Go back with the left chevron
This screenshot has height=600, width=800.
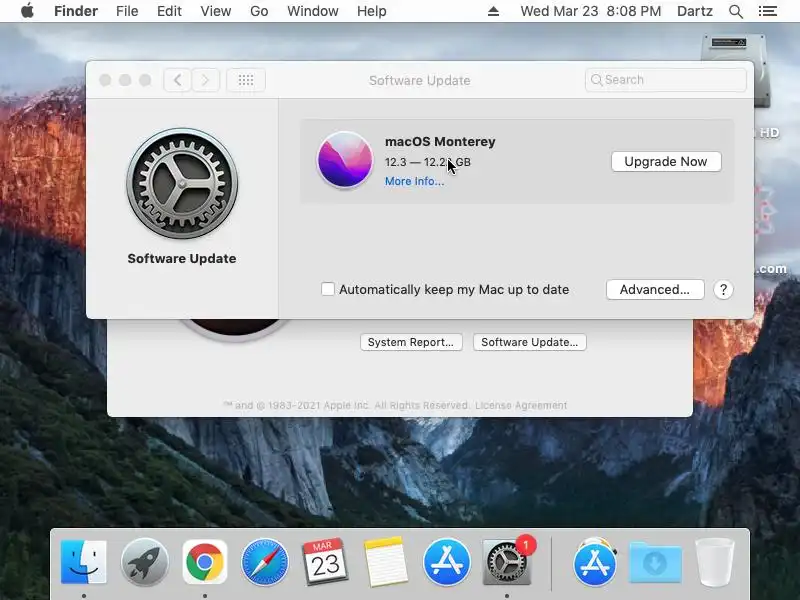[x=178, y=80]
